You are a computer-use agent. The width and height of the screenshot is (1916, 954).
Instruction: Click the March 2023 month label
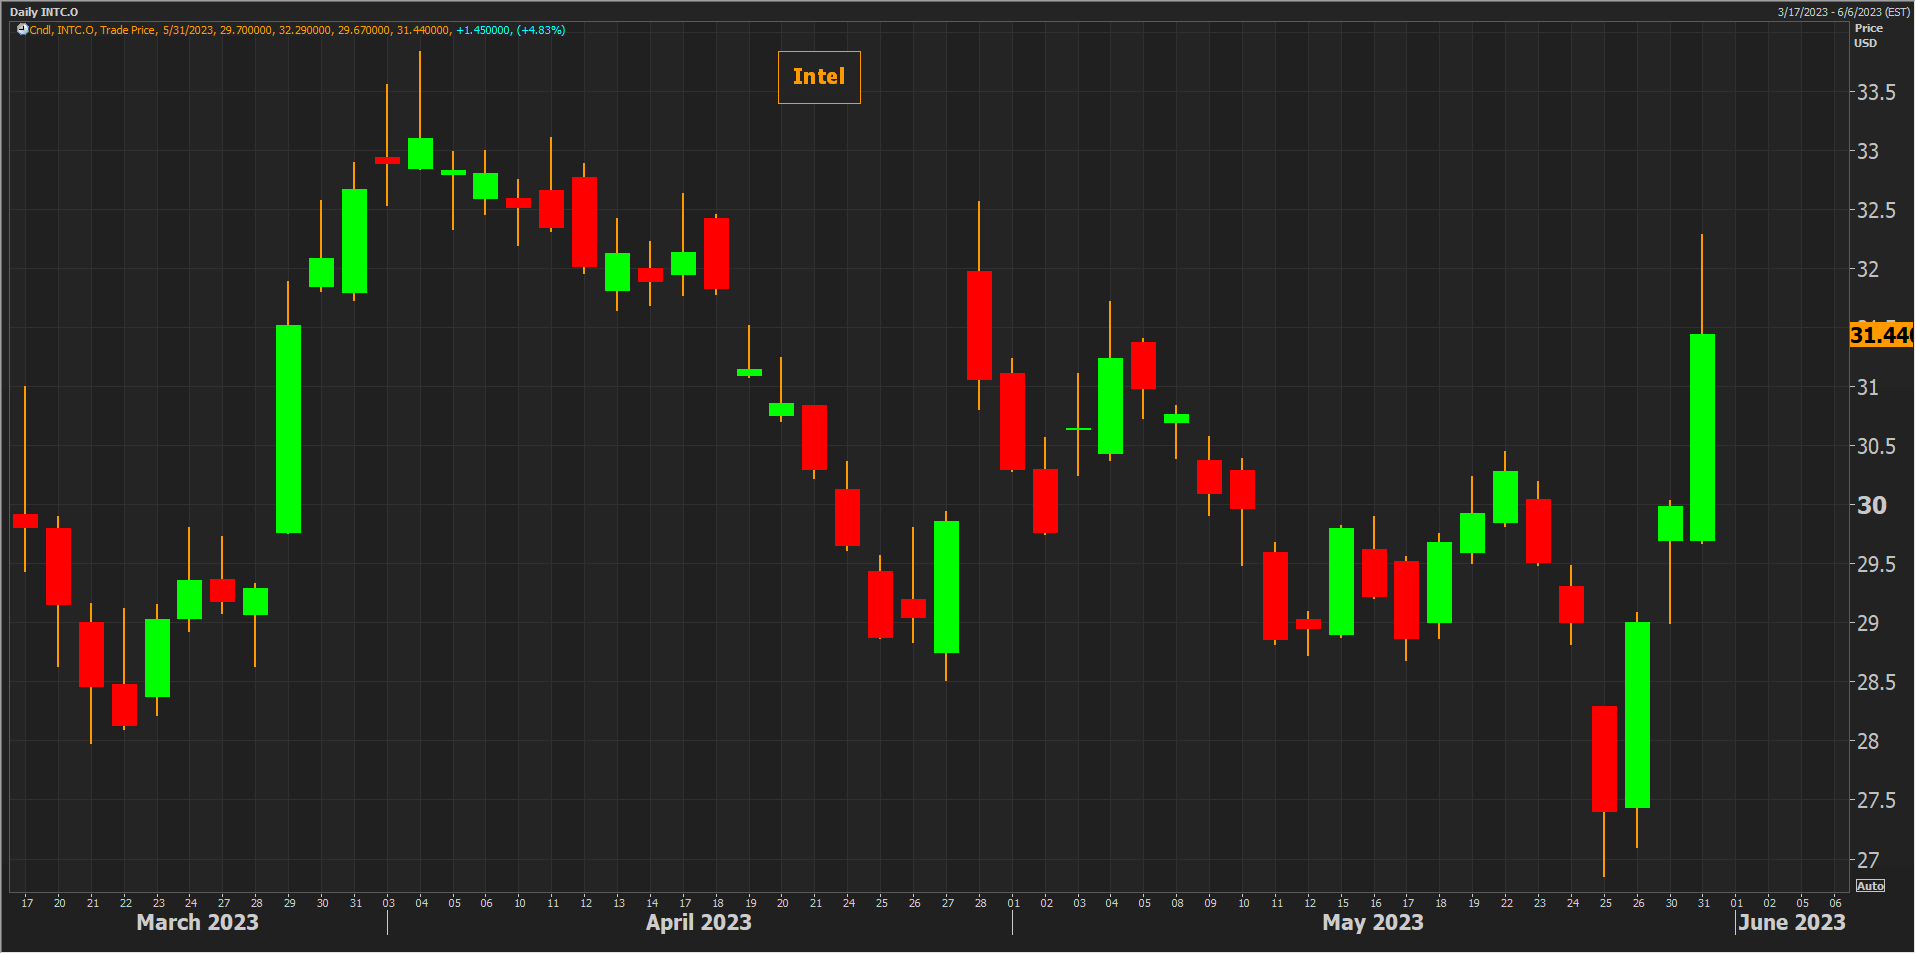[x=197, y=923]
